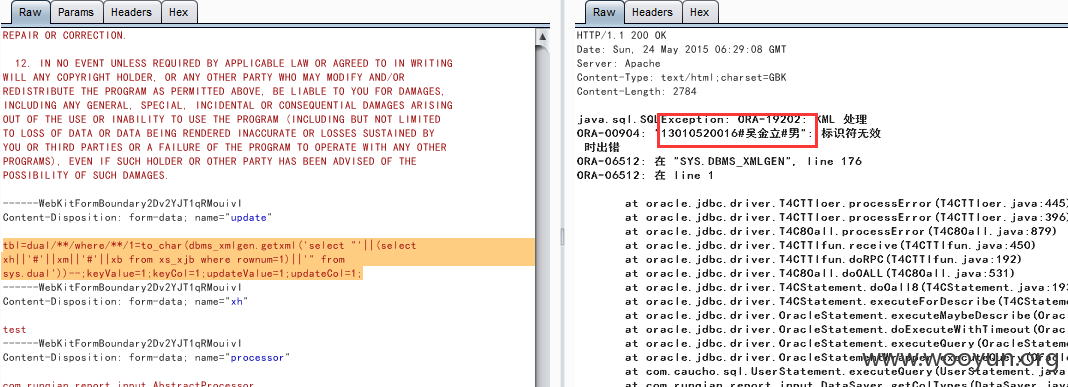This screenshot has width=1068, height=387.
Task: Click the 'sys.dual'))--' keyValue line
Action: 183,273
